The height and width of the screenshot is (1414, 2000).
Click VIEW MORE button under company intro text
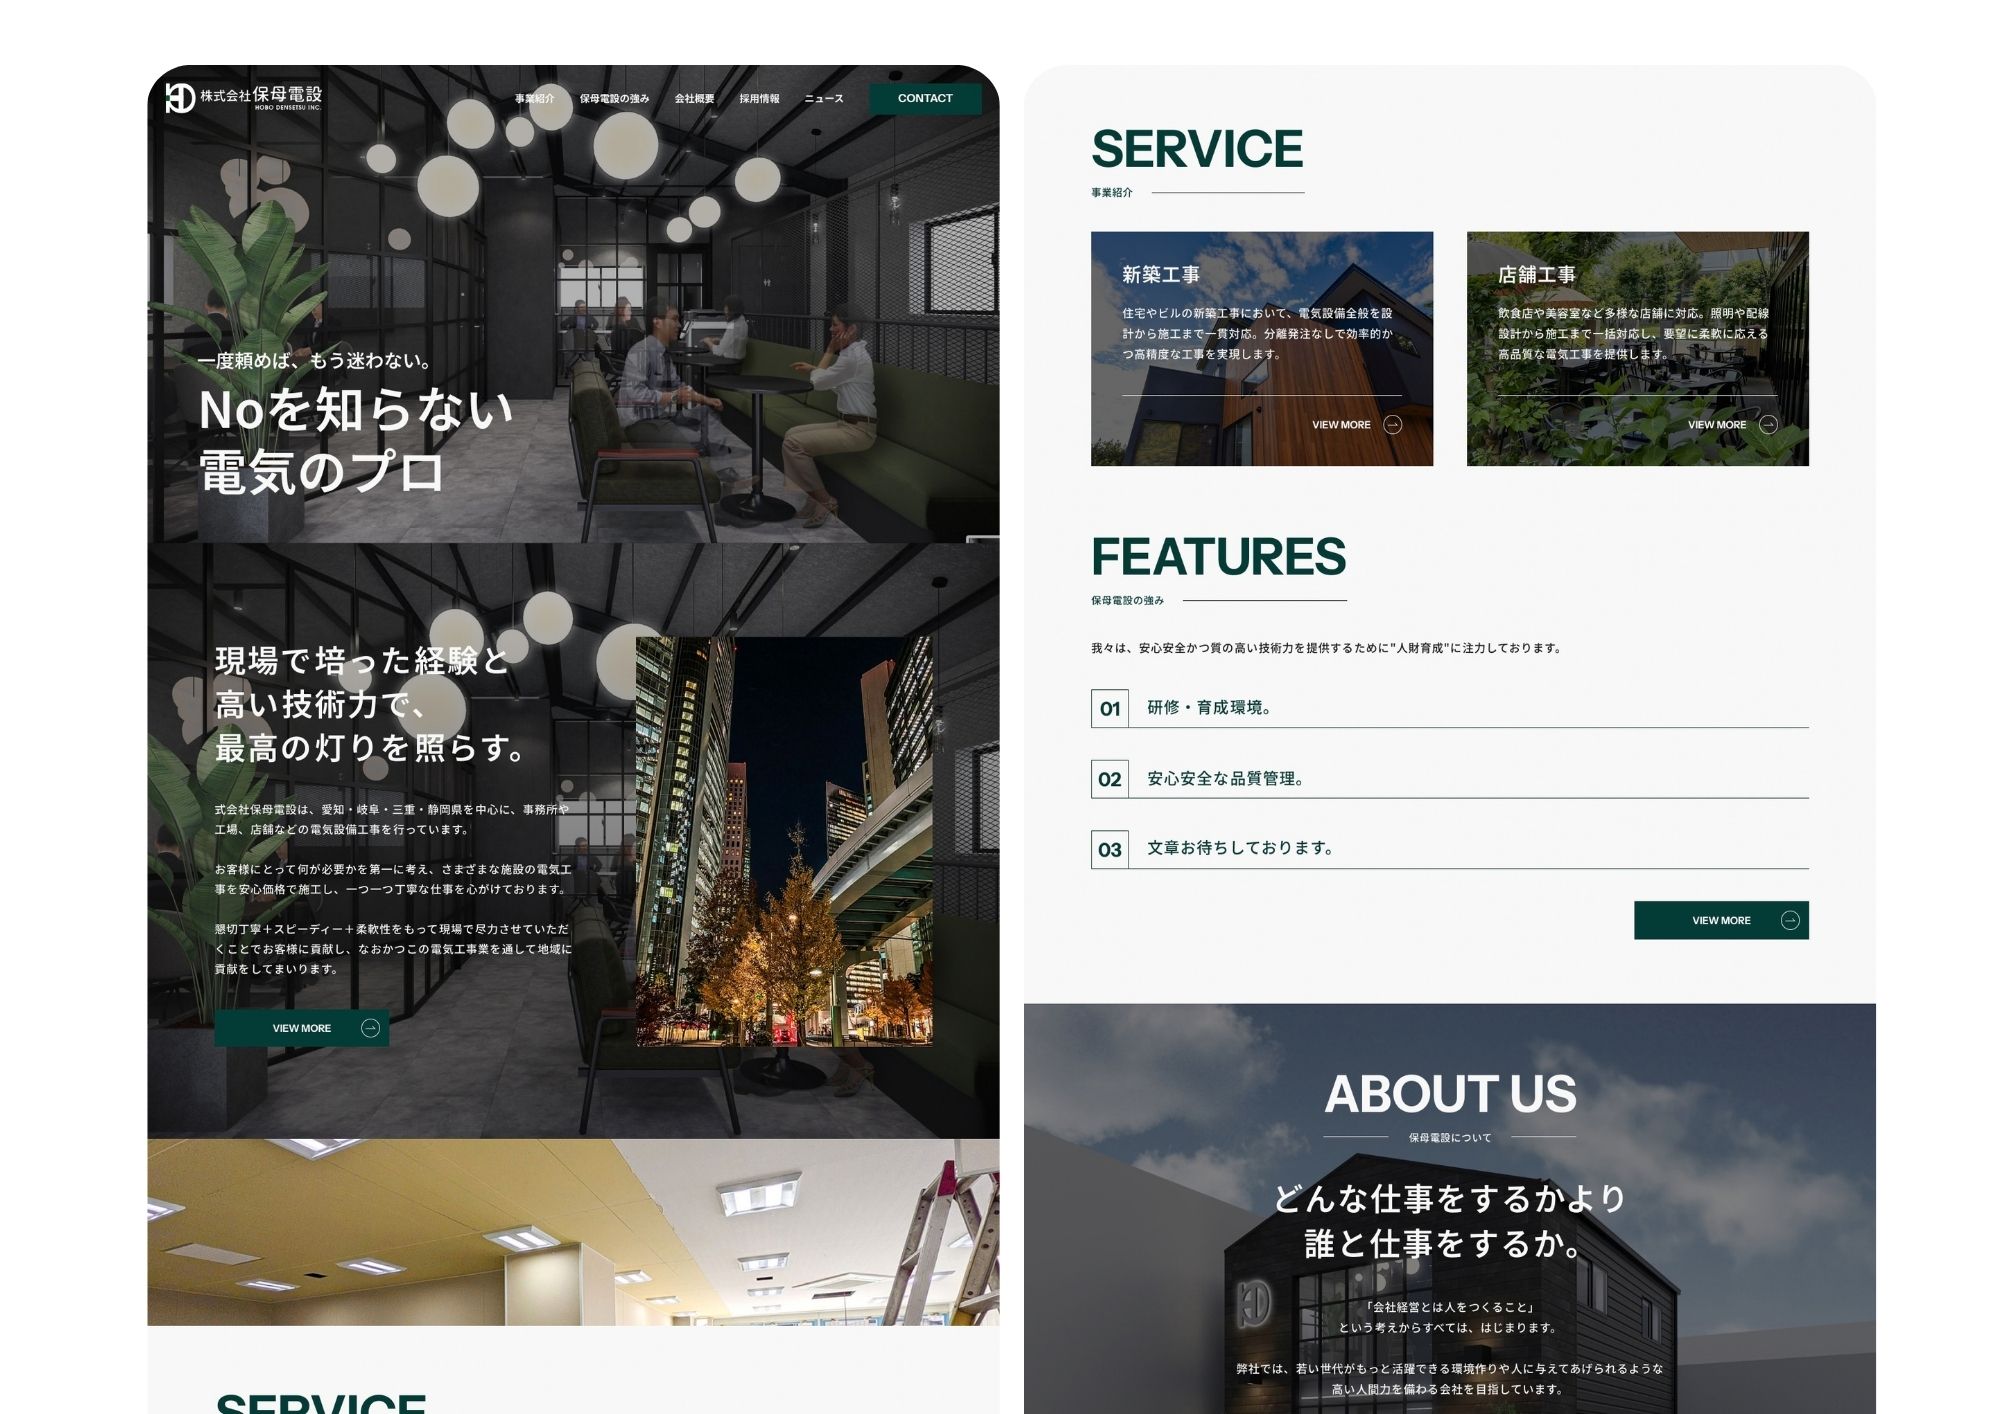point(301,1028)
